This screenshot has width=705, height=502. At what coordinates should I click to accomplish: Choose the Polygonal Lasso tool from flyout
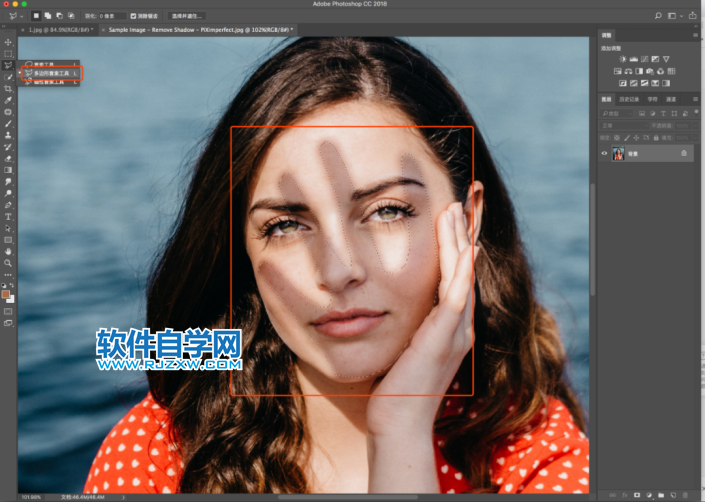pos(49,73)
